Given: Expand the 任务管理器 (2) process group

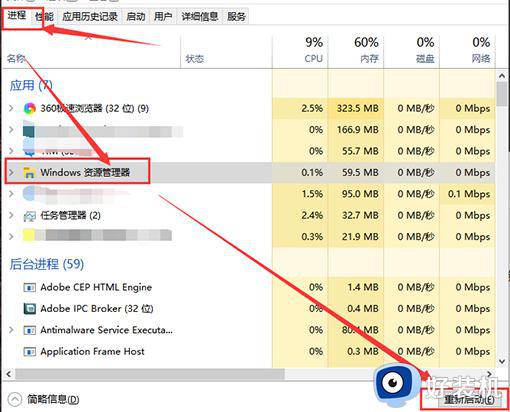Looking at the screenshot, I should pyautogui.click(x=11, y=215).
